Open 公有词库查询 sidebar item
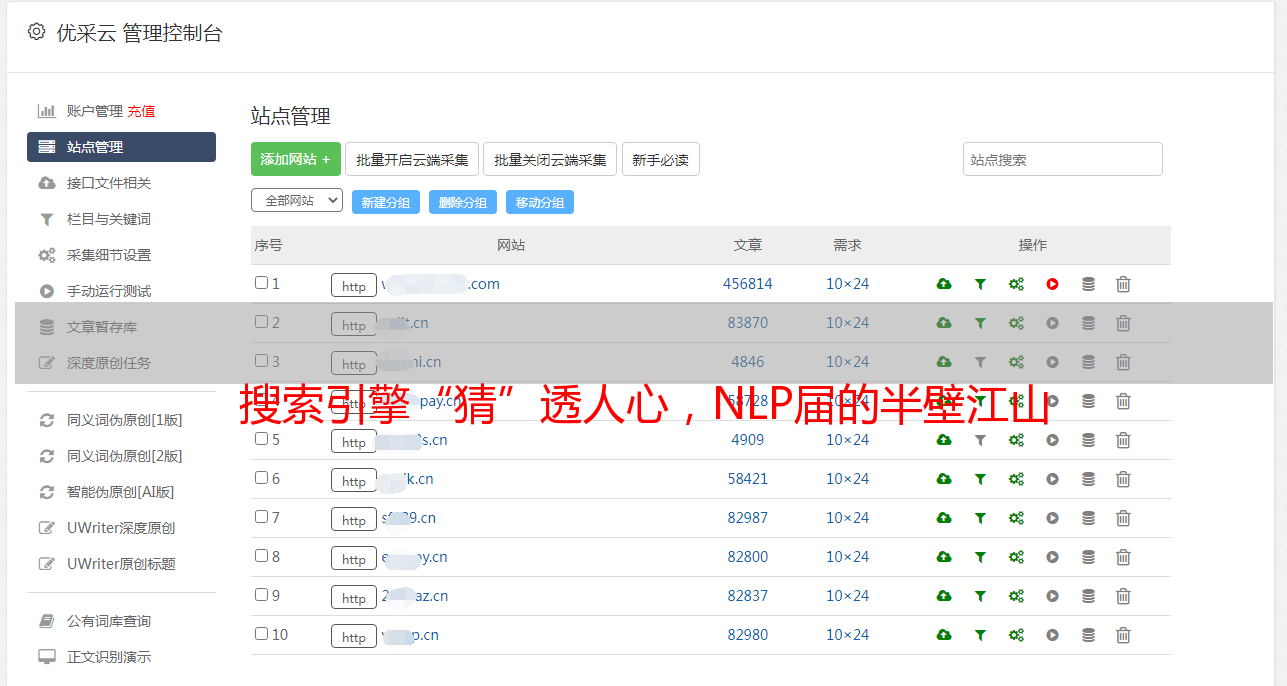The image size is (1287, 686). [x=109, y=621]
